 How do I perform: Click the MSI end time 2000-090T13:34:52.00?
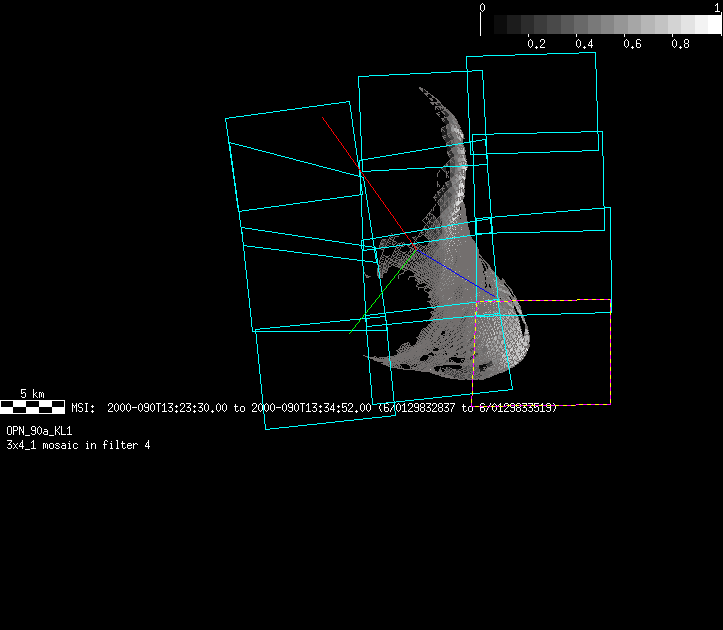point(311,408)
